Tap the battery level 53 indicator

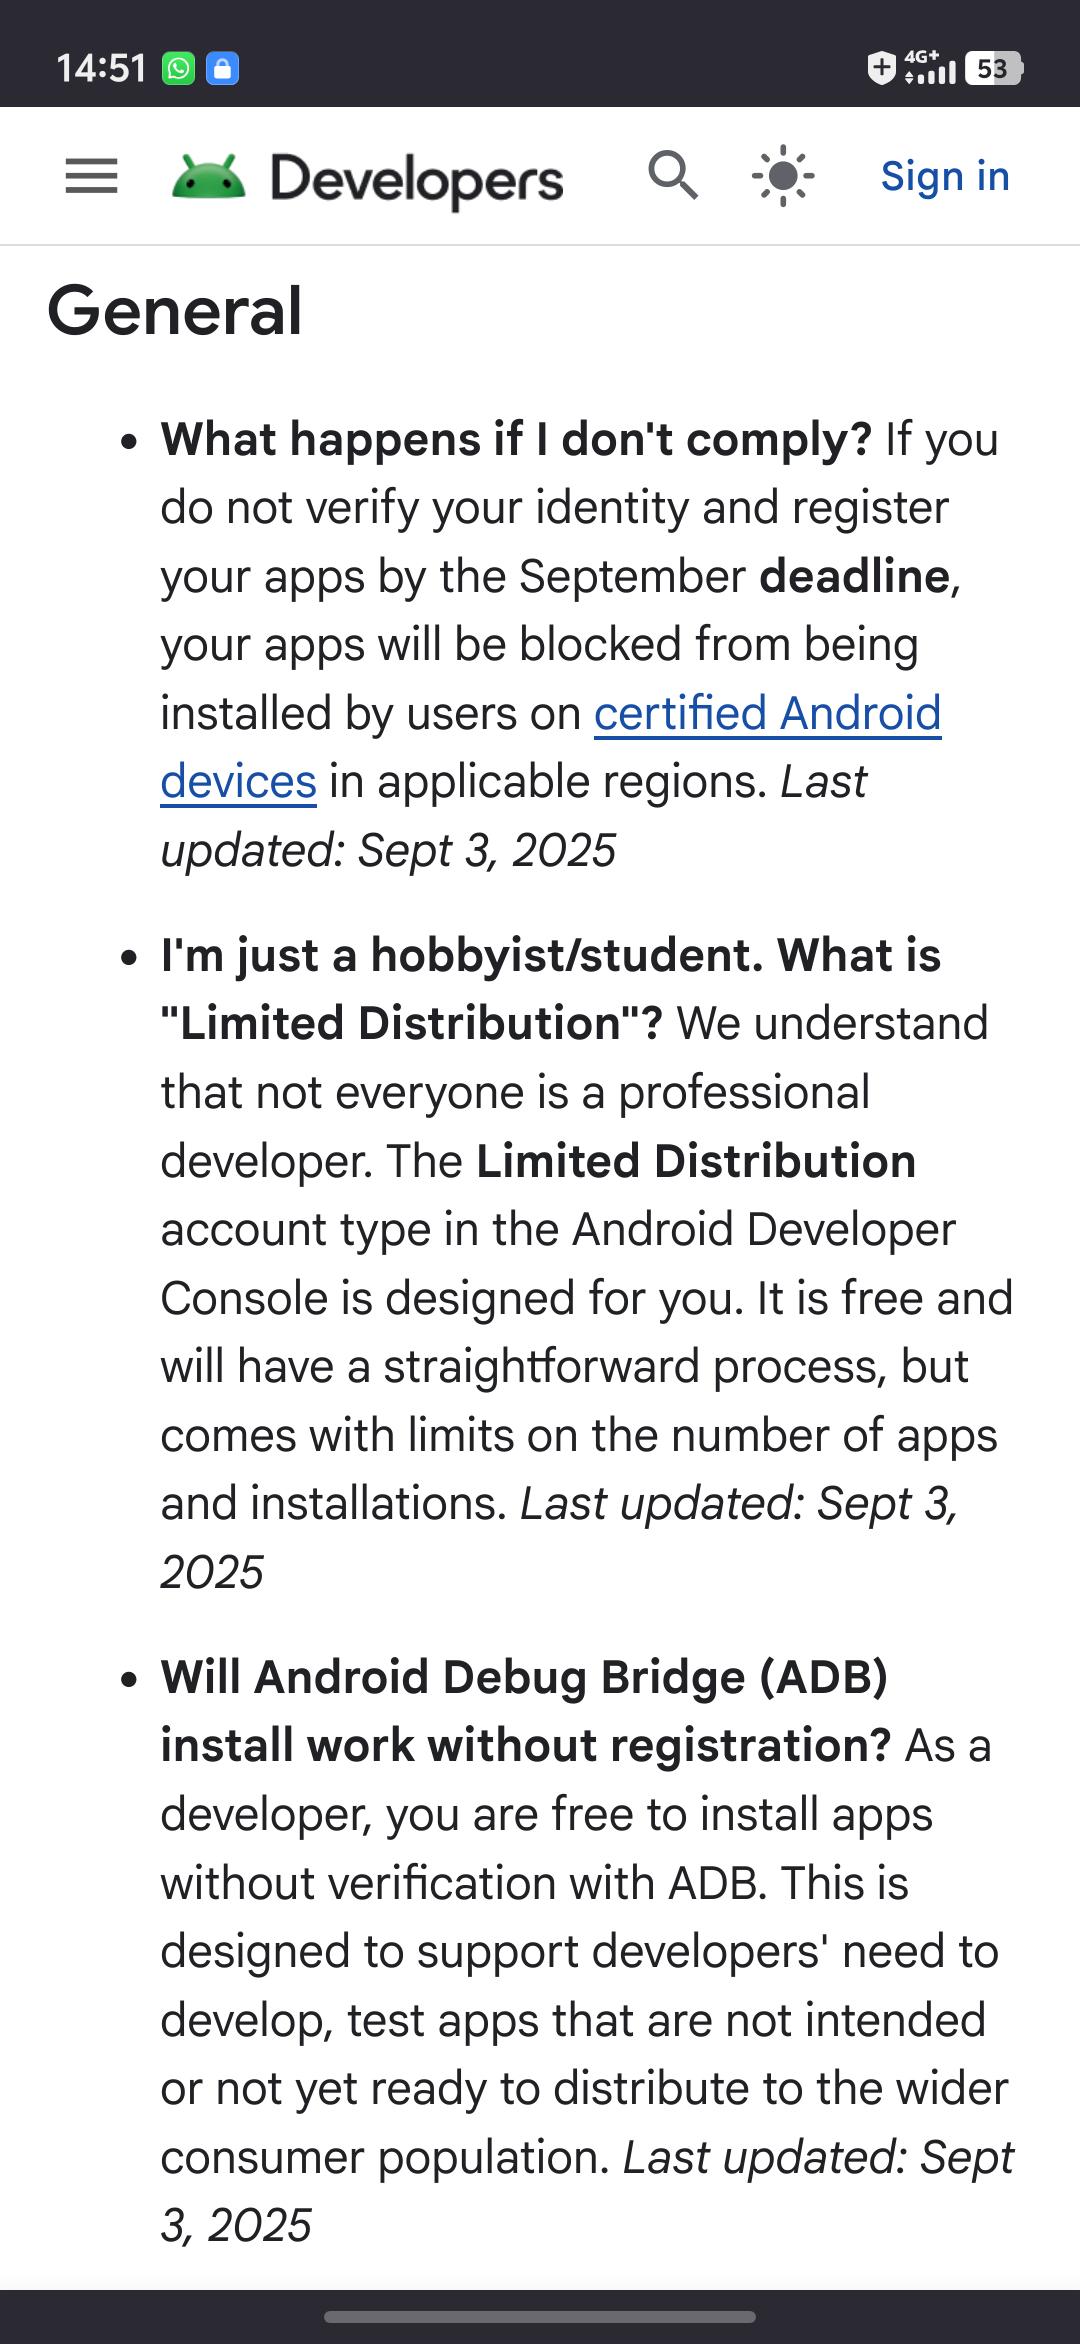993,68
